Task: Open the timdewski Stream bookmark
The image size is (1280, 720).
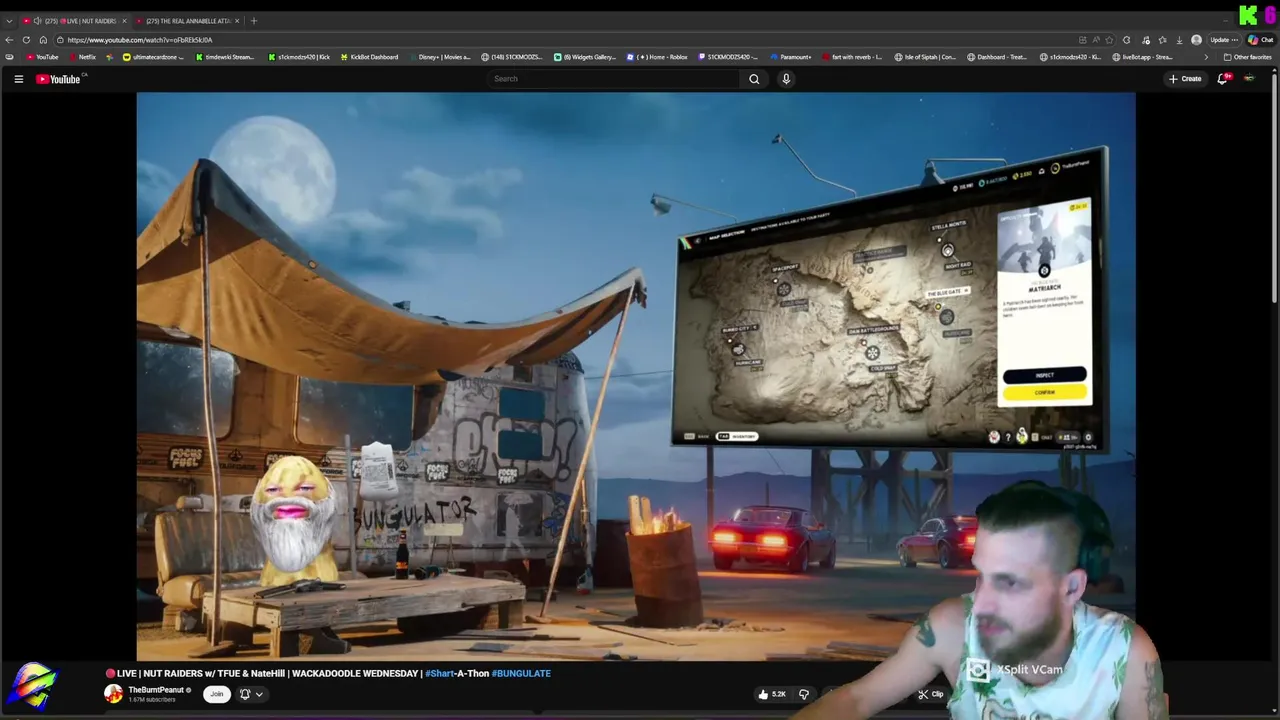Action: coord(226,57)
